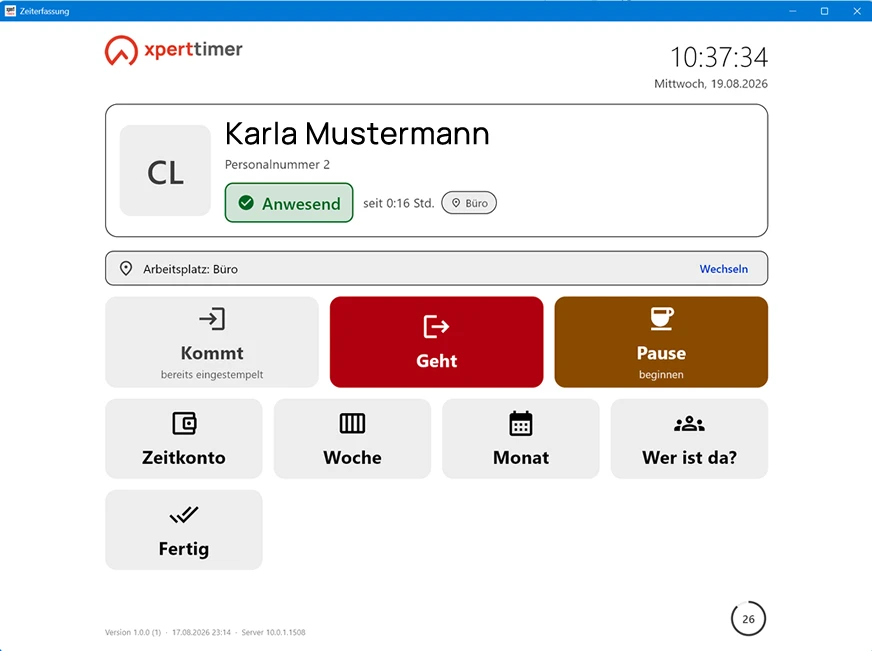This screenshot has height=651, width=872.
Task: Maximize the Zeiterfassung window
Action: (x=824, y=11)
